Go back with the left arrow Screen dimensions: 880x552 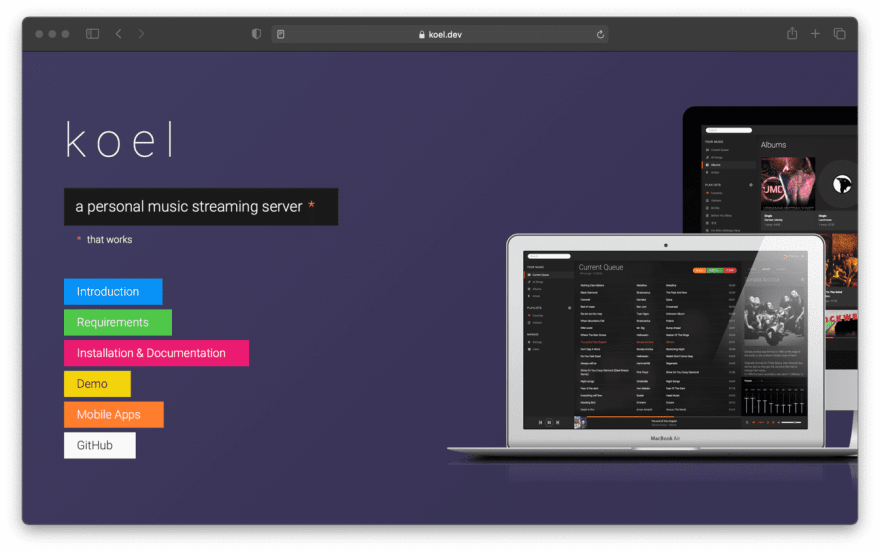(118, 34)
